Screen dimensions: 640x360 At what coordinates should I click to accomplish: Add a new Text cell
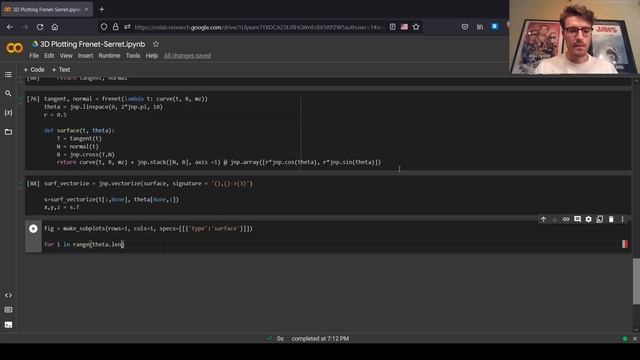click(x=61, y=70)
